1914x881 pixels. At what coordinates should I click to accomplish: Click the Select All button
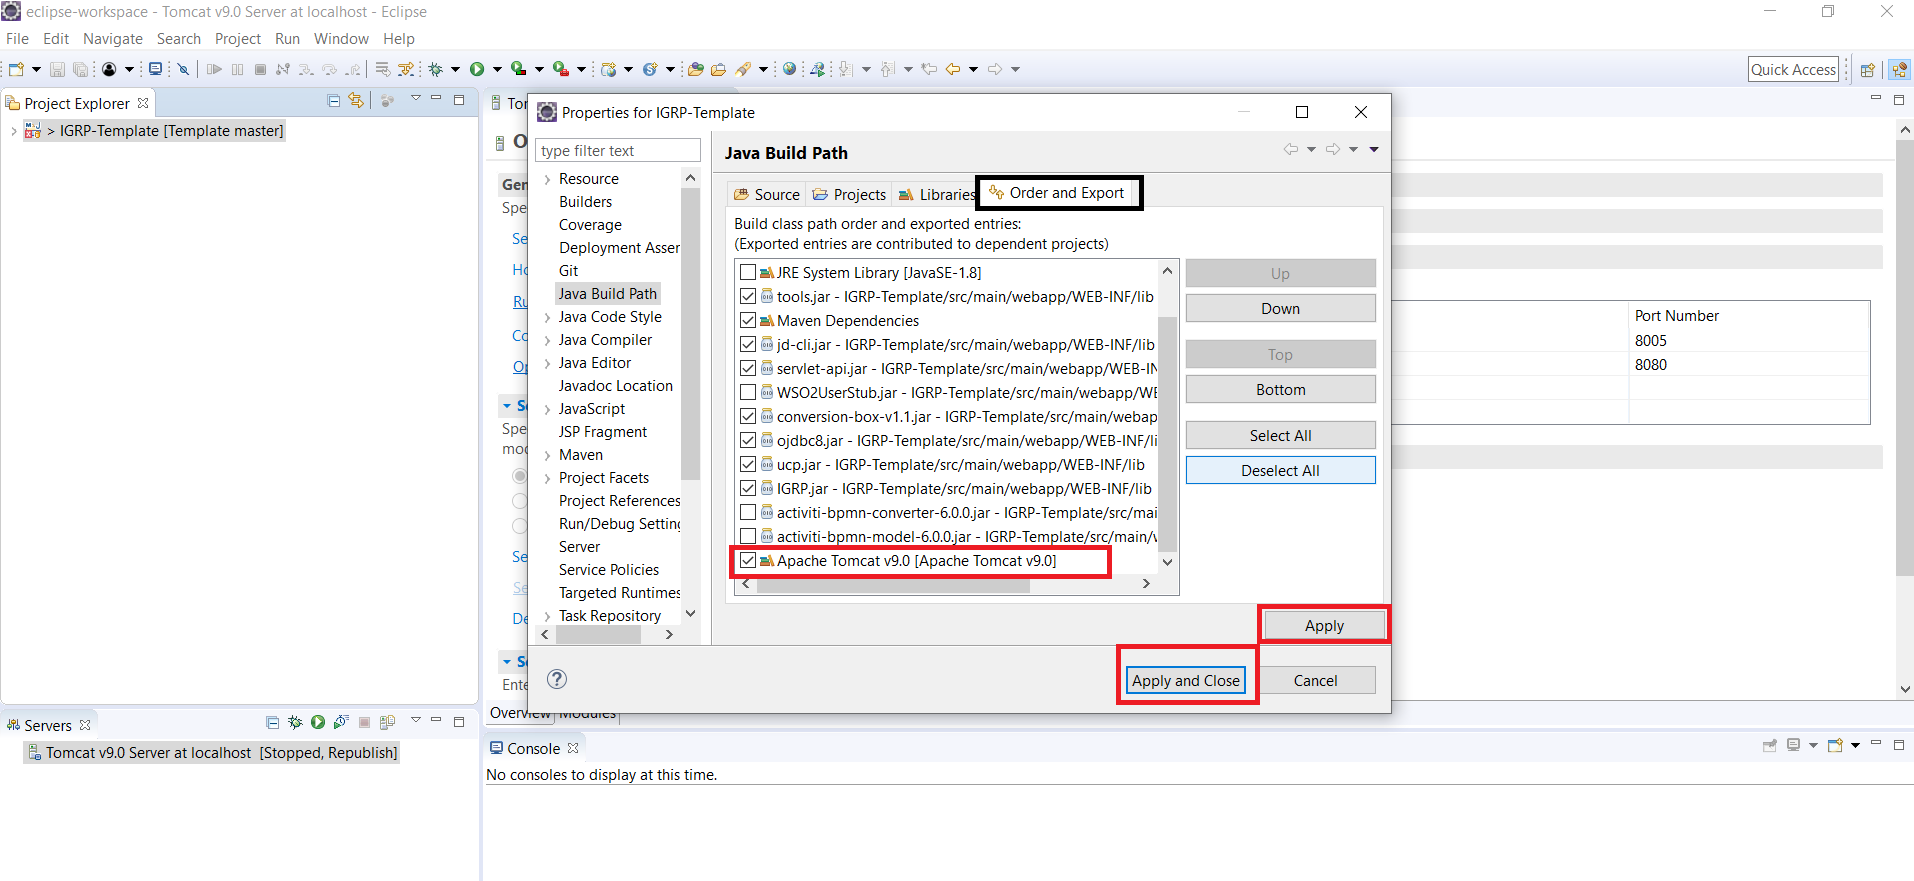coord(1280,435)
